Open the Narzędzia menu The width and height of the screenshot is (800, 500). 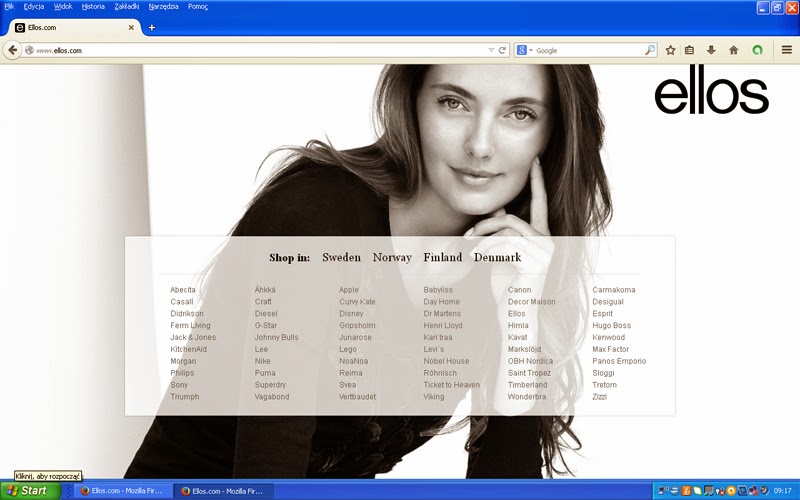tap(163, 6)
